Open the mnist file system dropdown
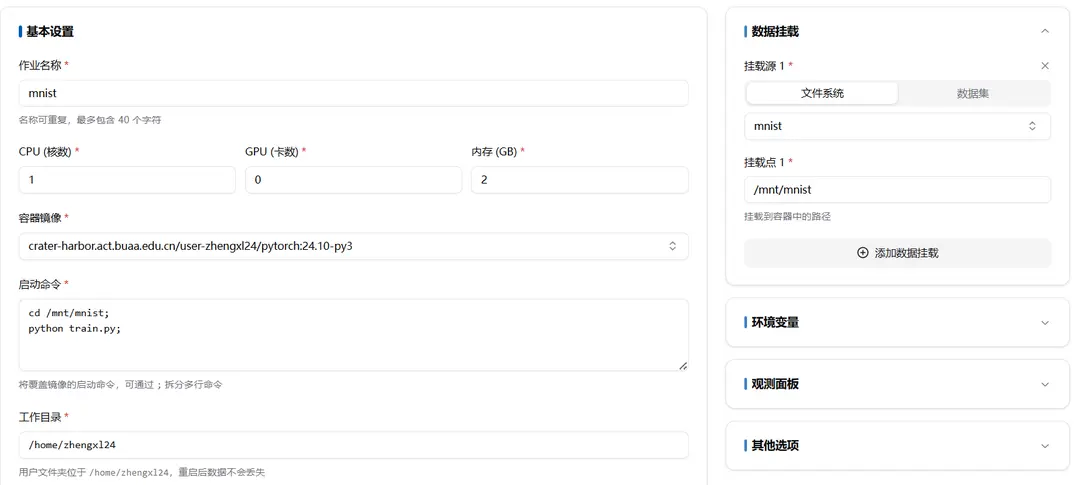 (897, 126)
